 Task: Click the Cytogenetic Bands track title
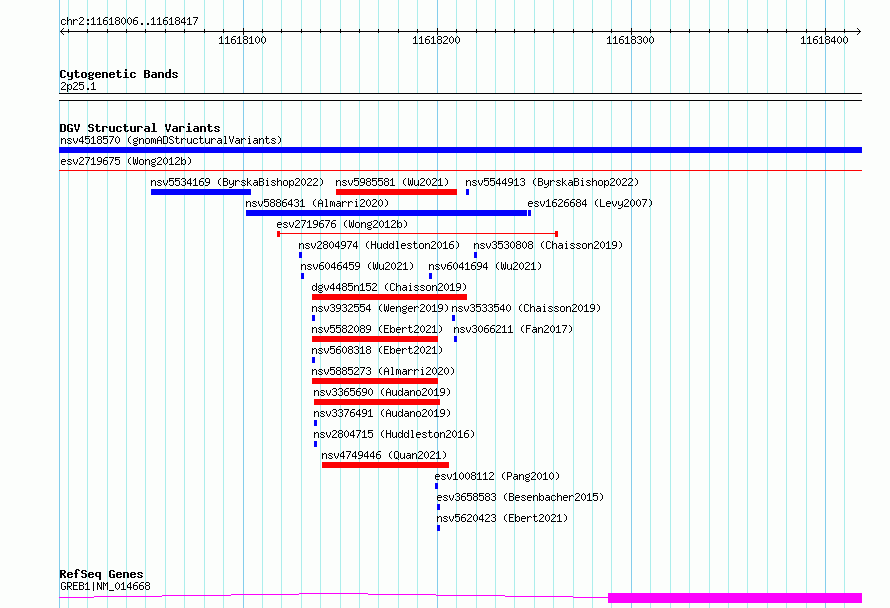[119, 74]
